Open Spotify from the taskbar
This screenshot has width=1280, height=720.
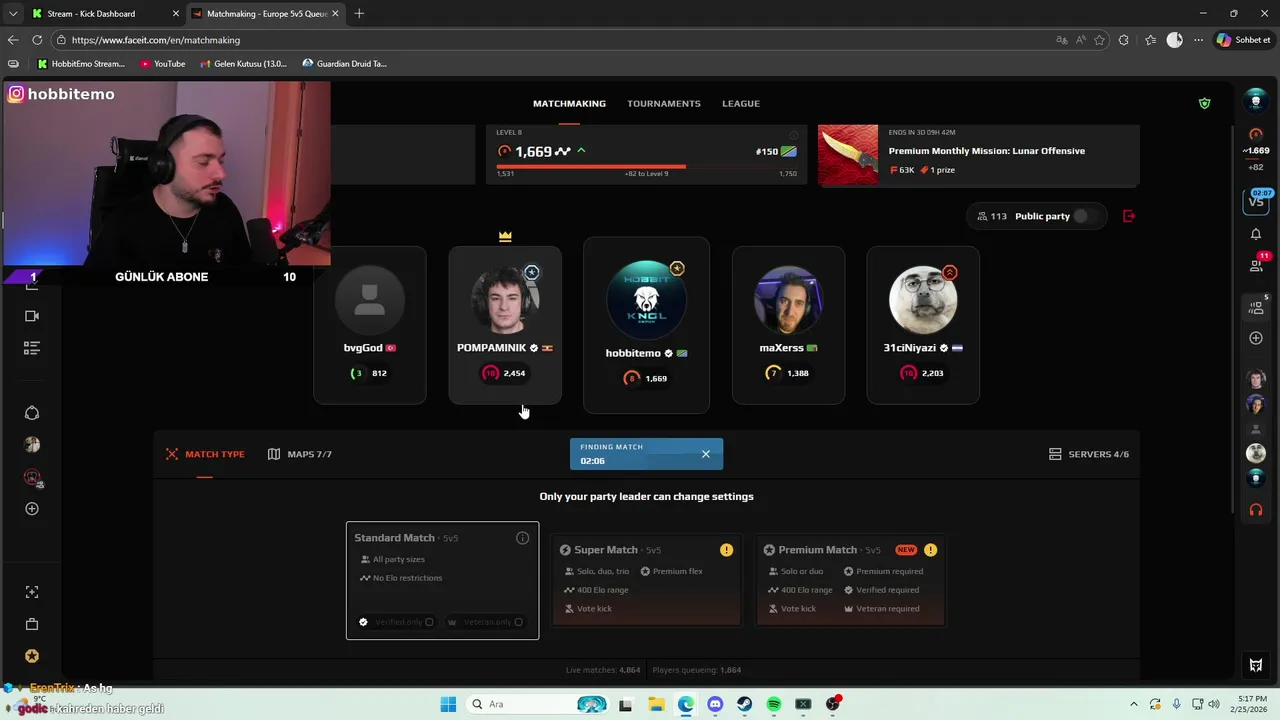pos(774,704)
